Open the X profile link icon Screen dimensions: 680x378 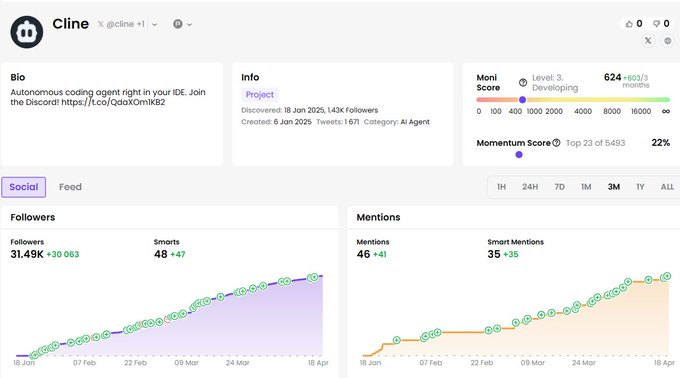(648, 41)
